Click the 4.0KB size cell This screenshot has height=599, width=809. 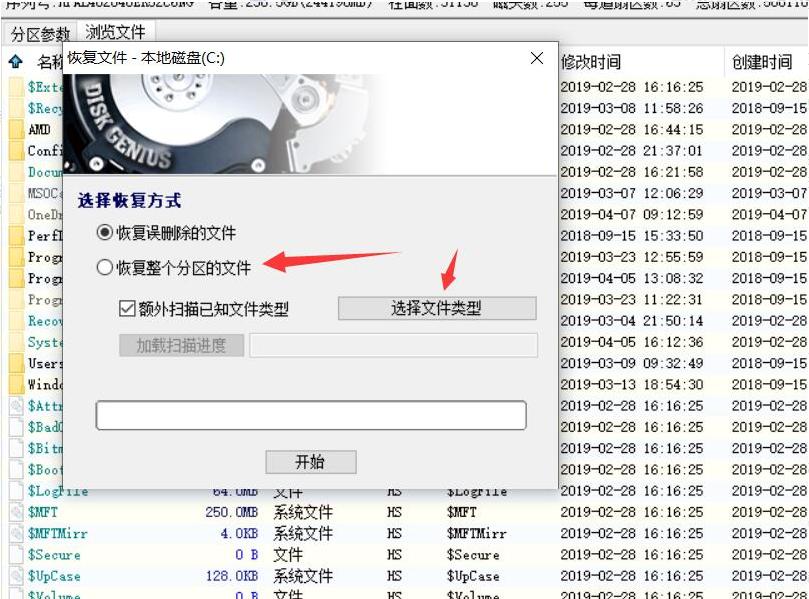(239, 533)
